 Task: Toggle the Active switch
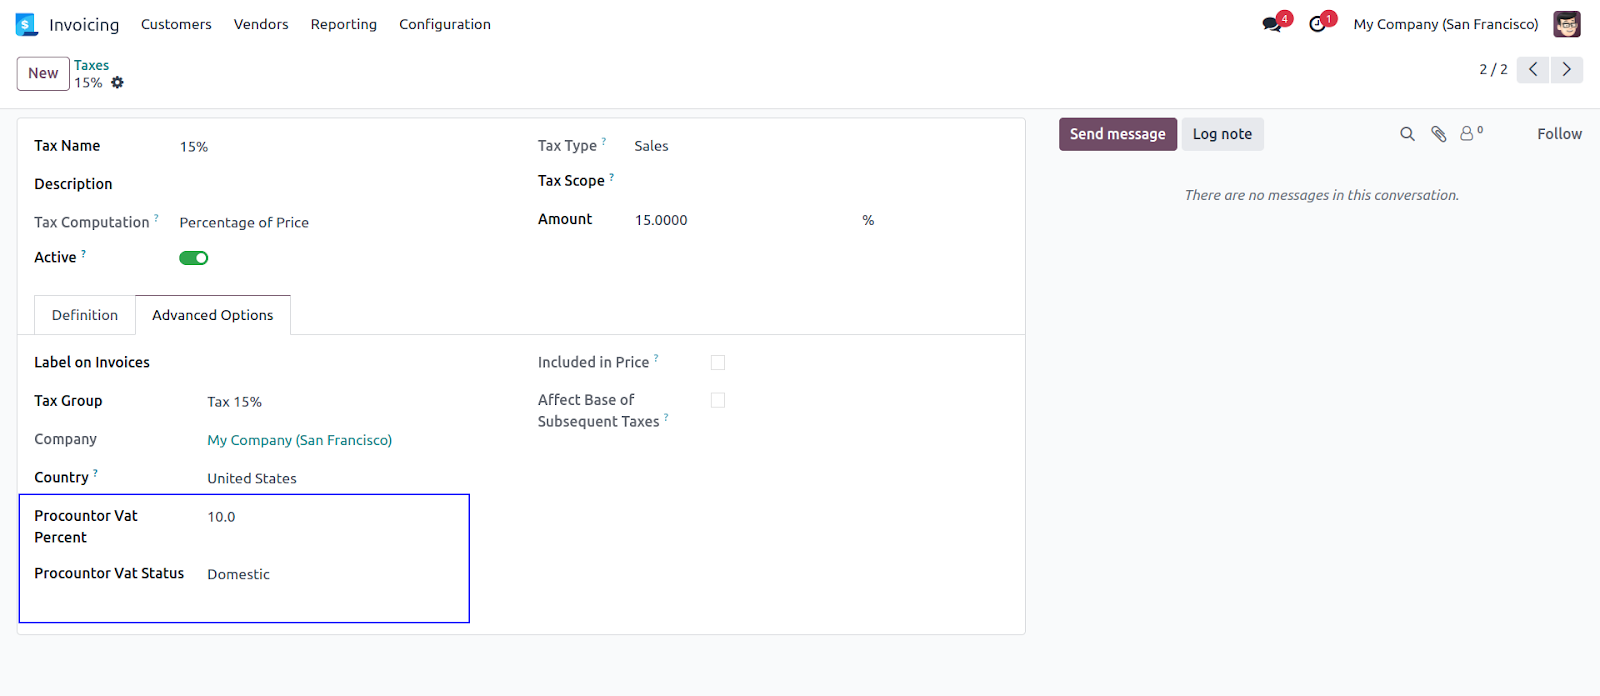pyautogui.click(x=194, y=258)
